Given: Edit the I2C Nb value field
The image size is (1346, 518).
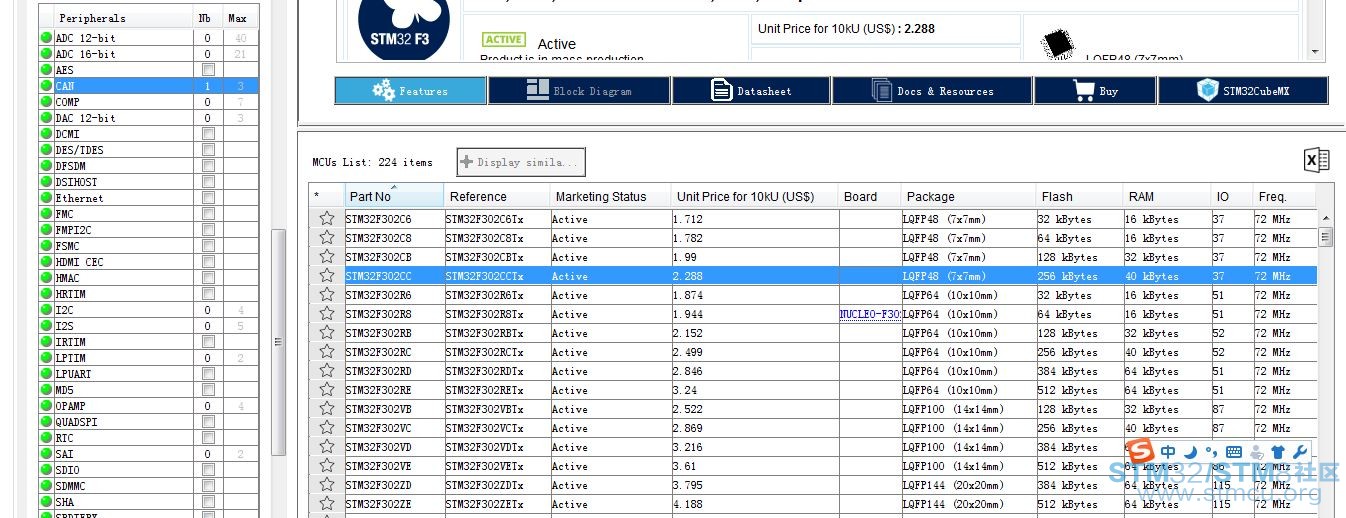Looking at the screenshot, I should coord(207,310).
